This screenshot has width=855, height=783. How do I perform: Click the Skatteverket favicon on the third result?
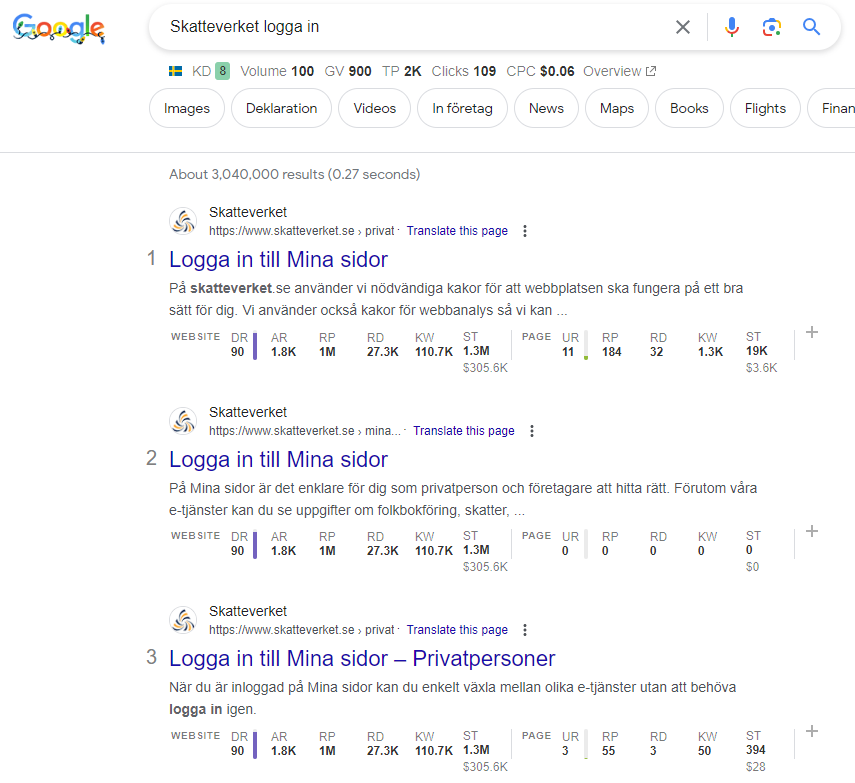183,619
